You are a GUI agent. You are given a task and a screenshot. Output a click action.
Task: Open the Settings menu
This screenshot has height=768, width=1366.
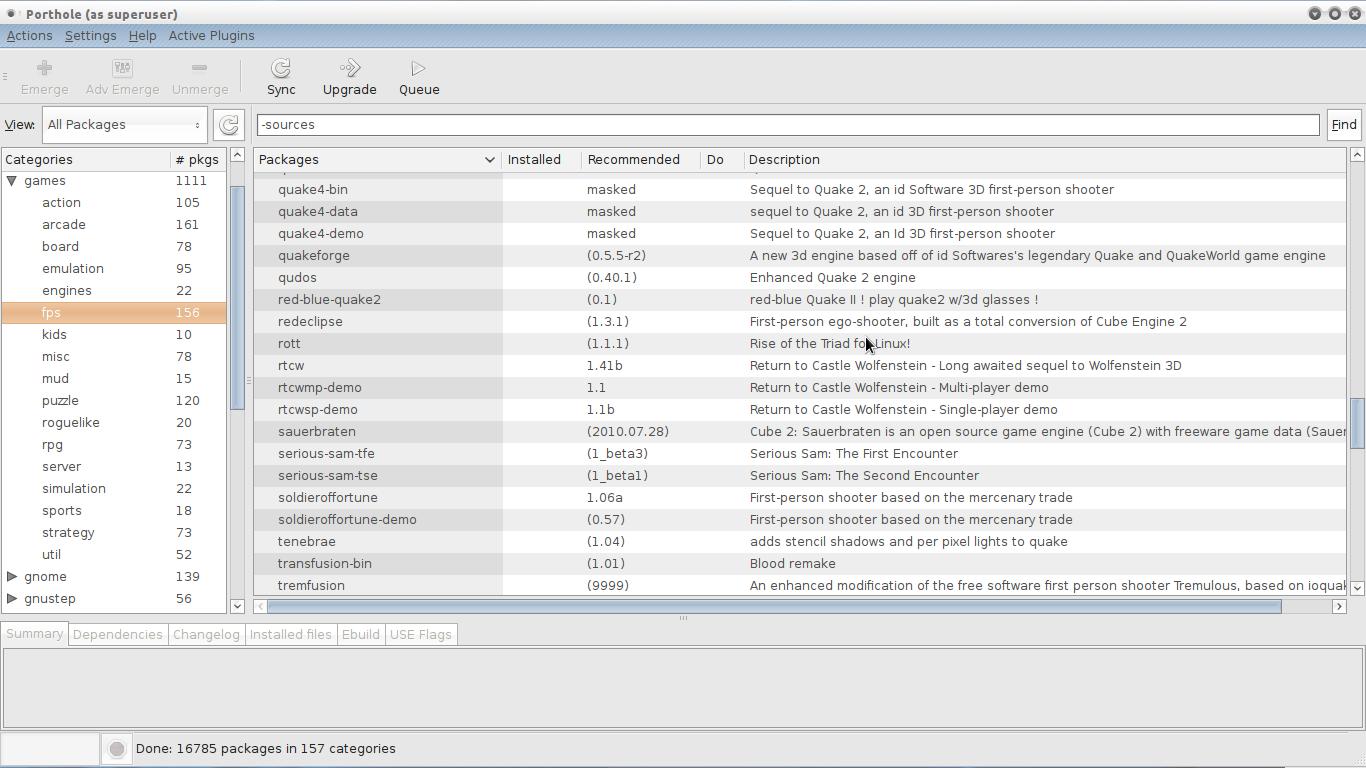pyautogui.click(x=90, y=36)
